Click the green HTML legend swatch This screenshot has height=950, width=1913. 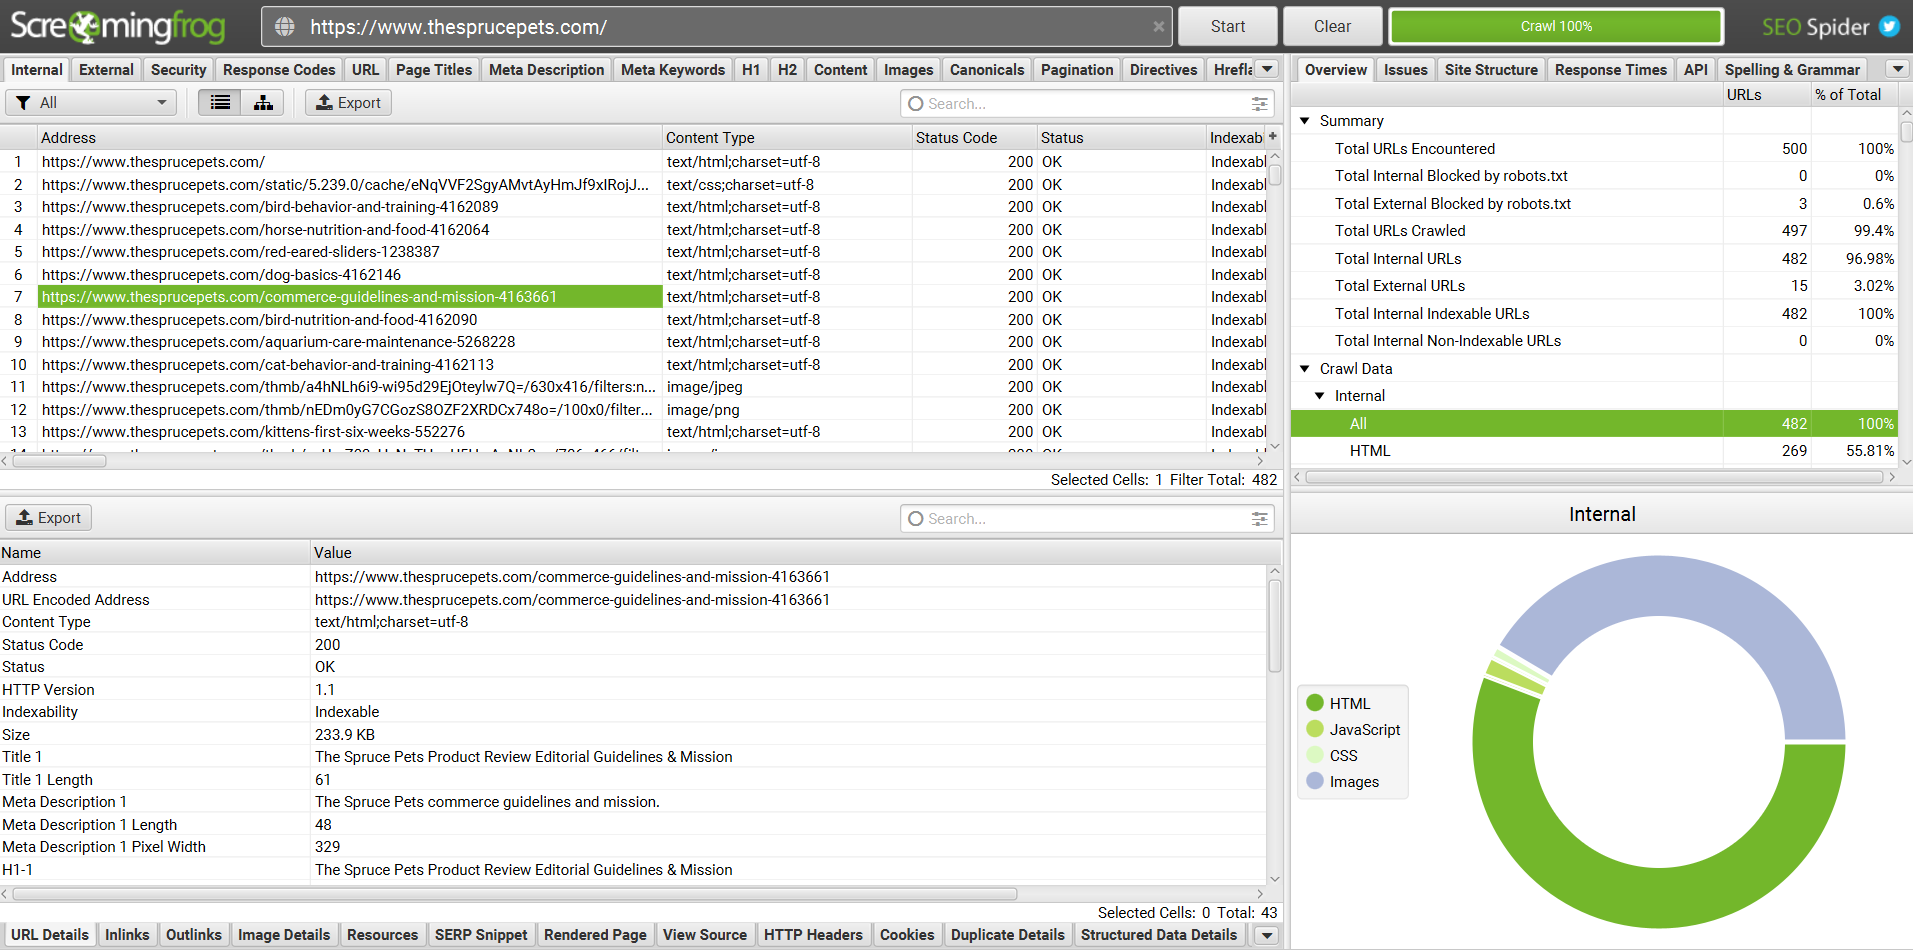click(x=1315, y=703)
